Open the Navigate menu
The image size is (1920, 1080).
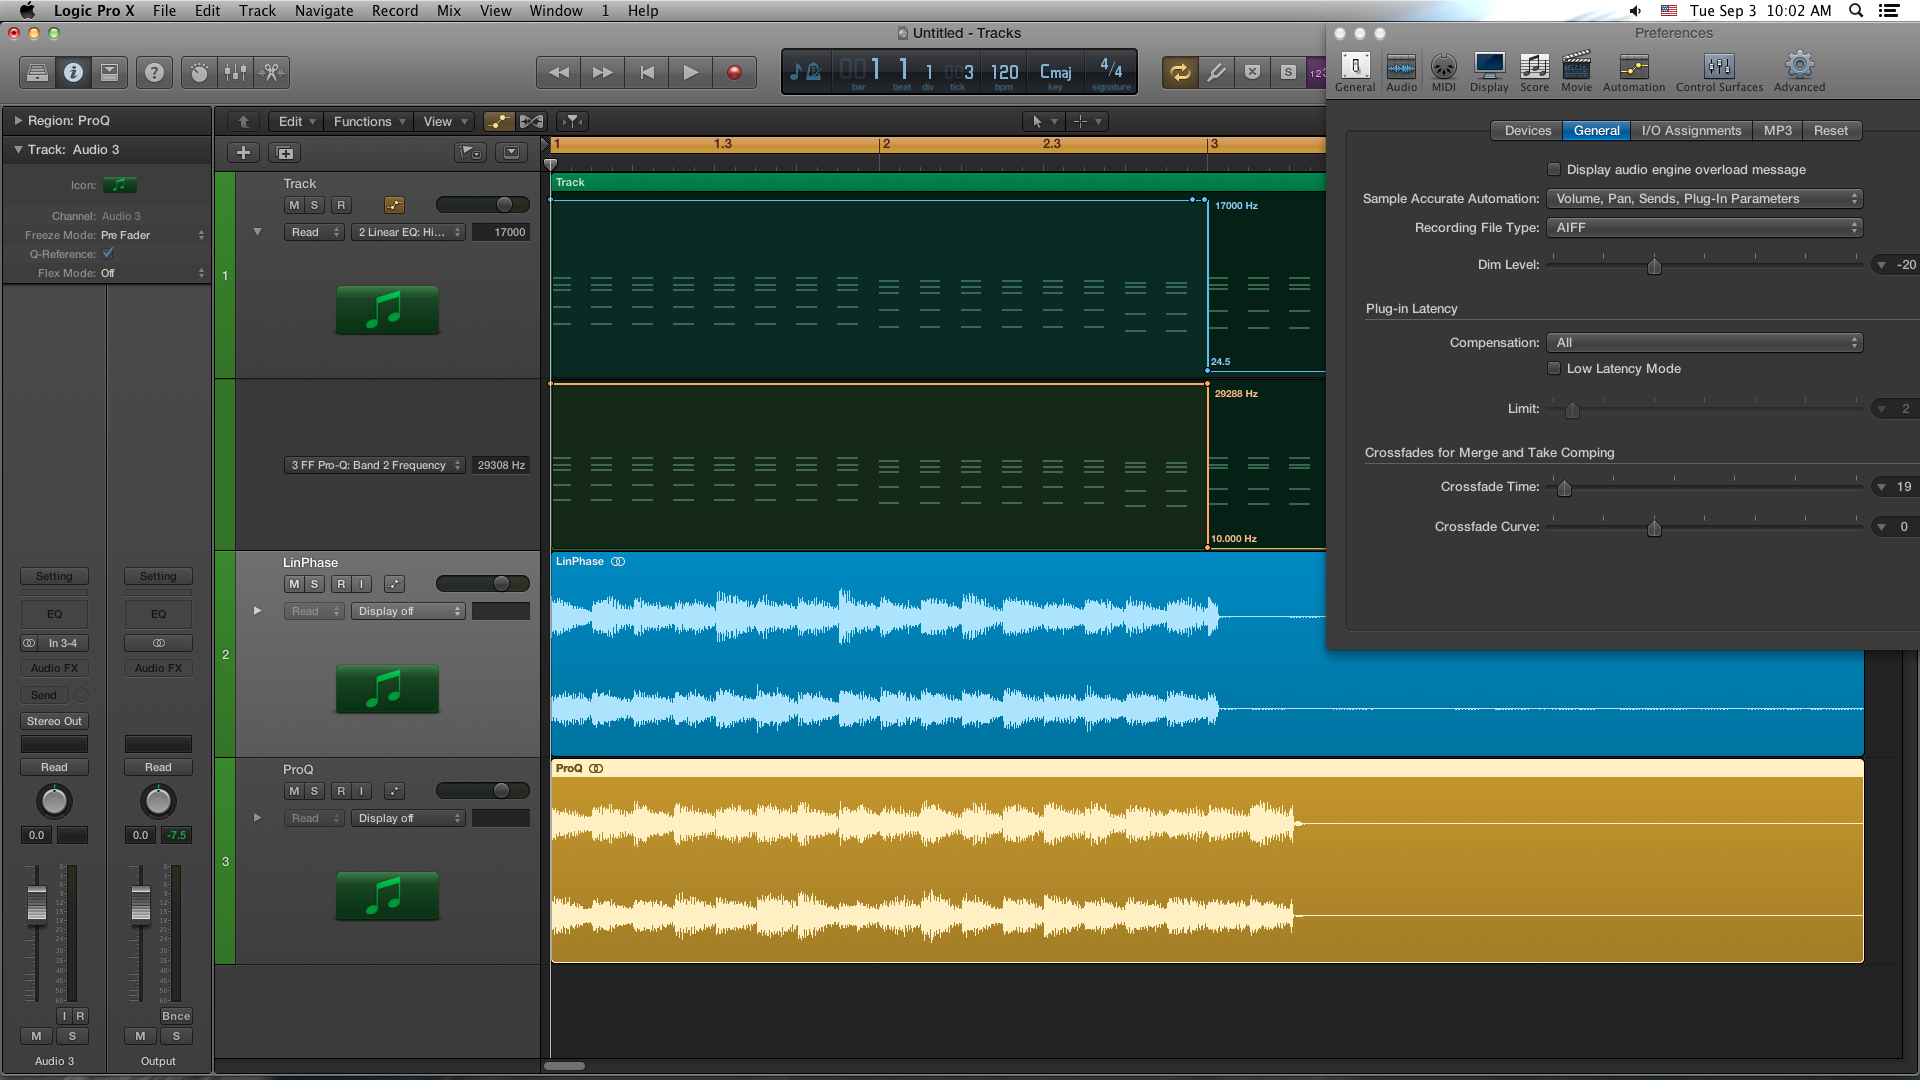[324, 11]
